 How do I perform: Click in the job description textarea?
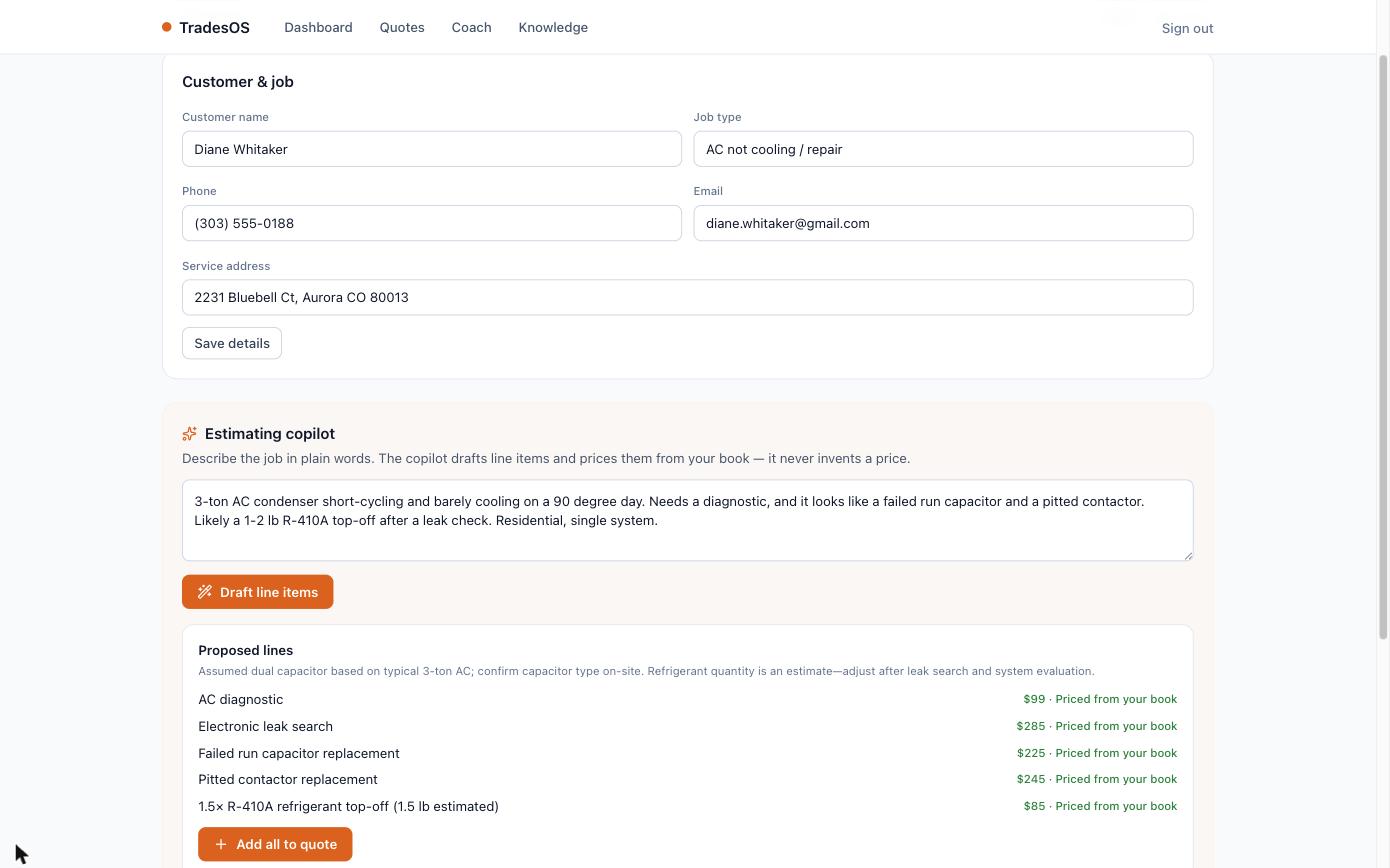click(x=688, y=520)
